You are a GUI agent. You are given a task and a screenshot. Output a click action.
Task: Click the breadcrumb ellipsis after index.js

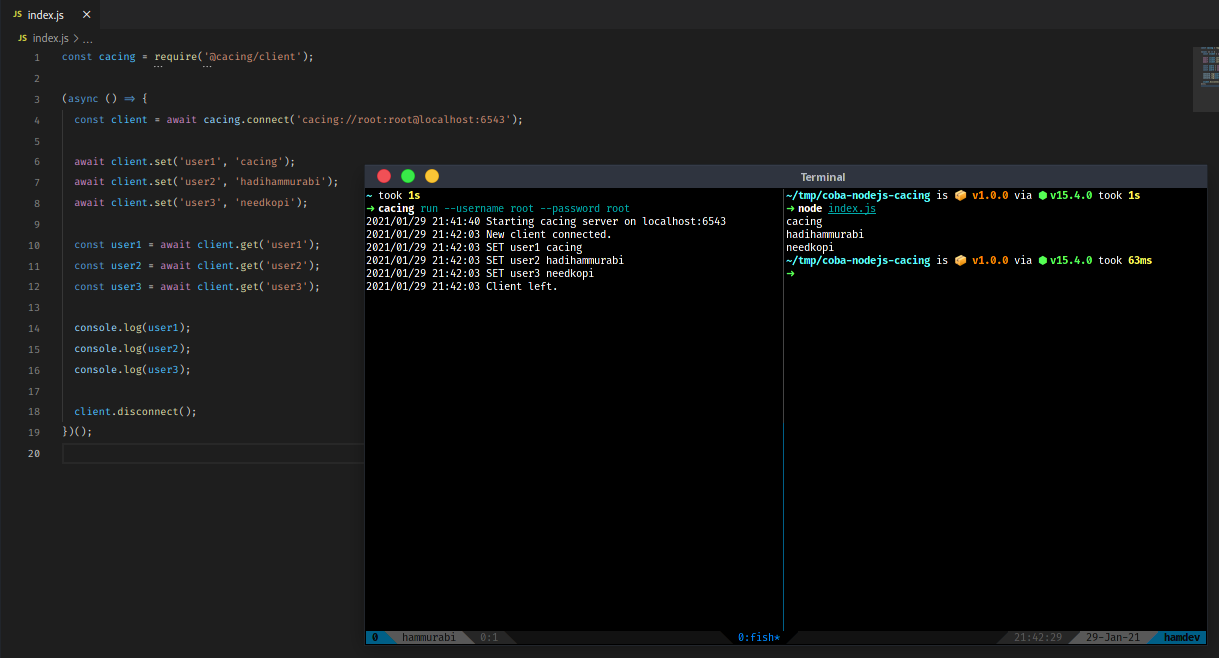click(x=87, y=38)
